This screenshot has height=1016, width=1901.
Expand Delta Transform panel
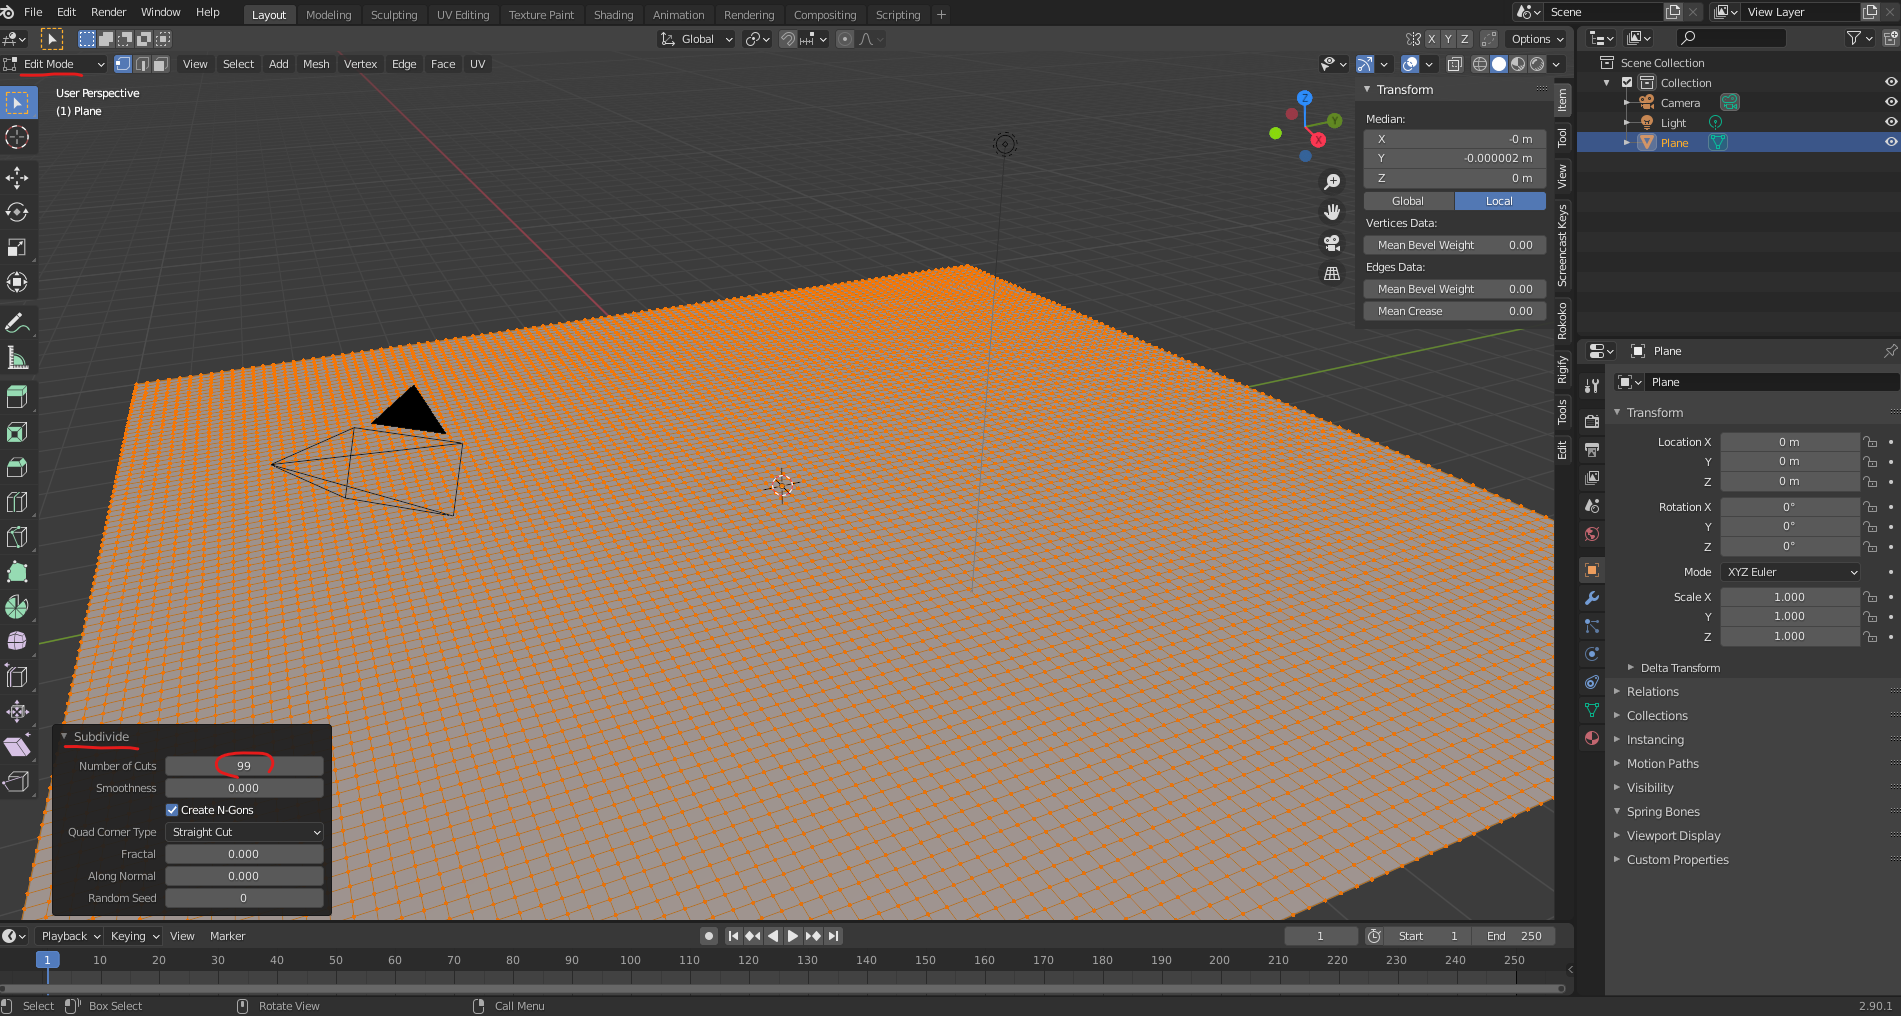pyautogui.click(x=1680, y=668)
